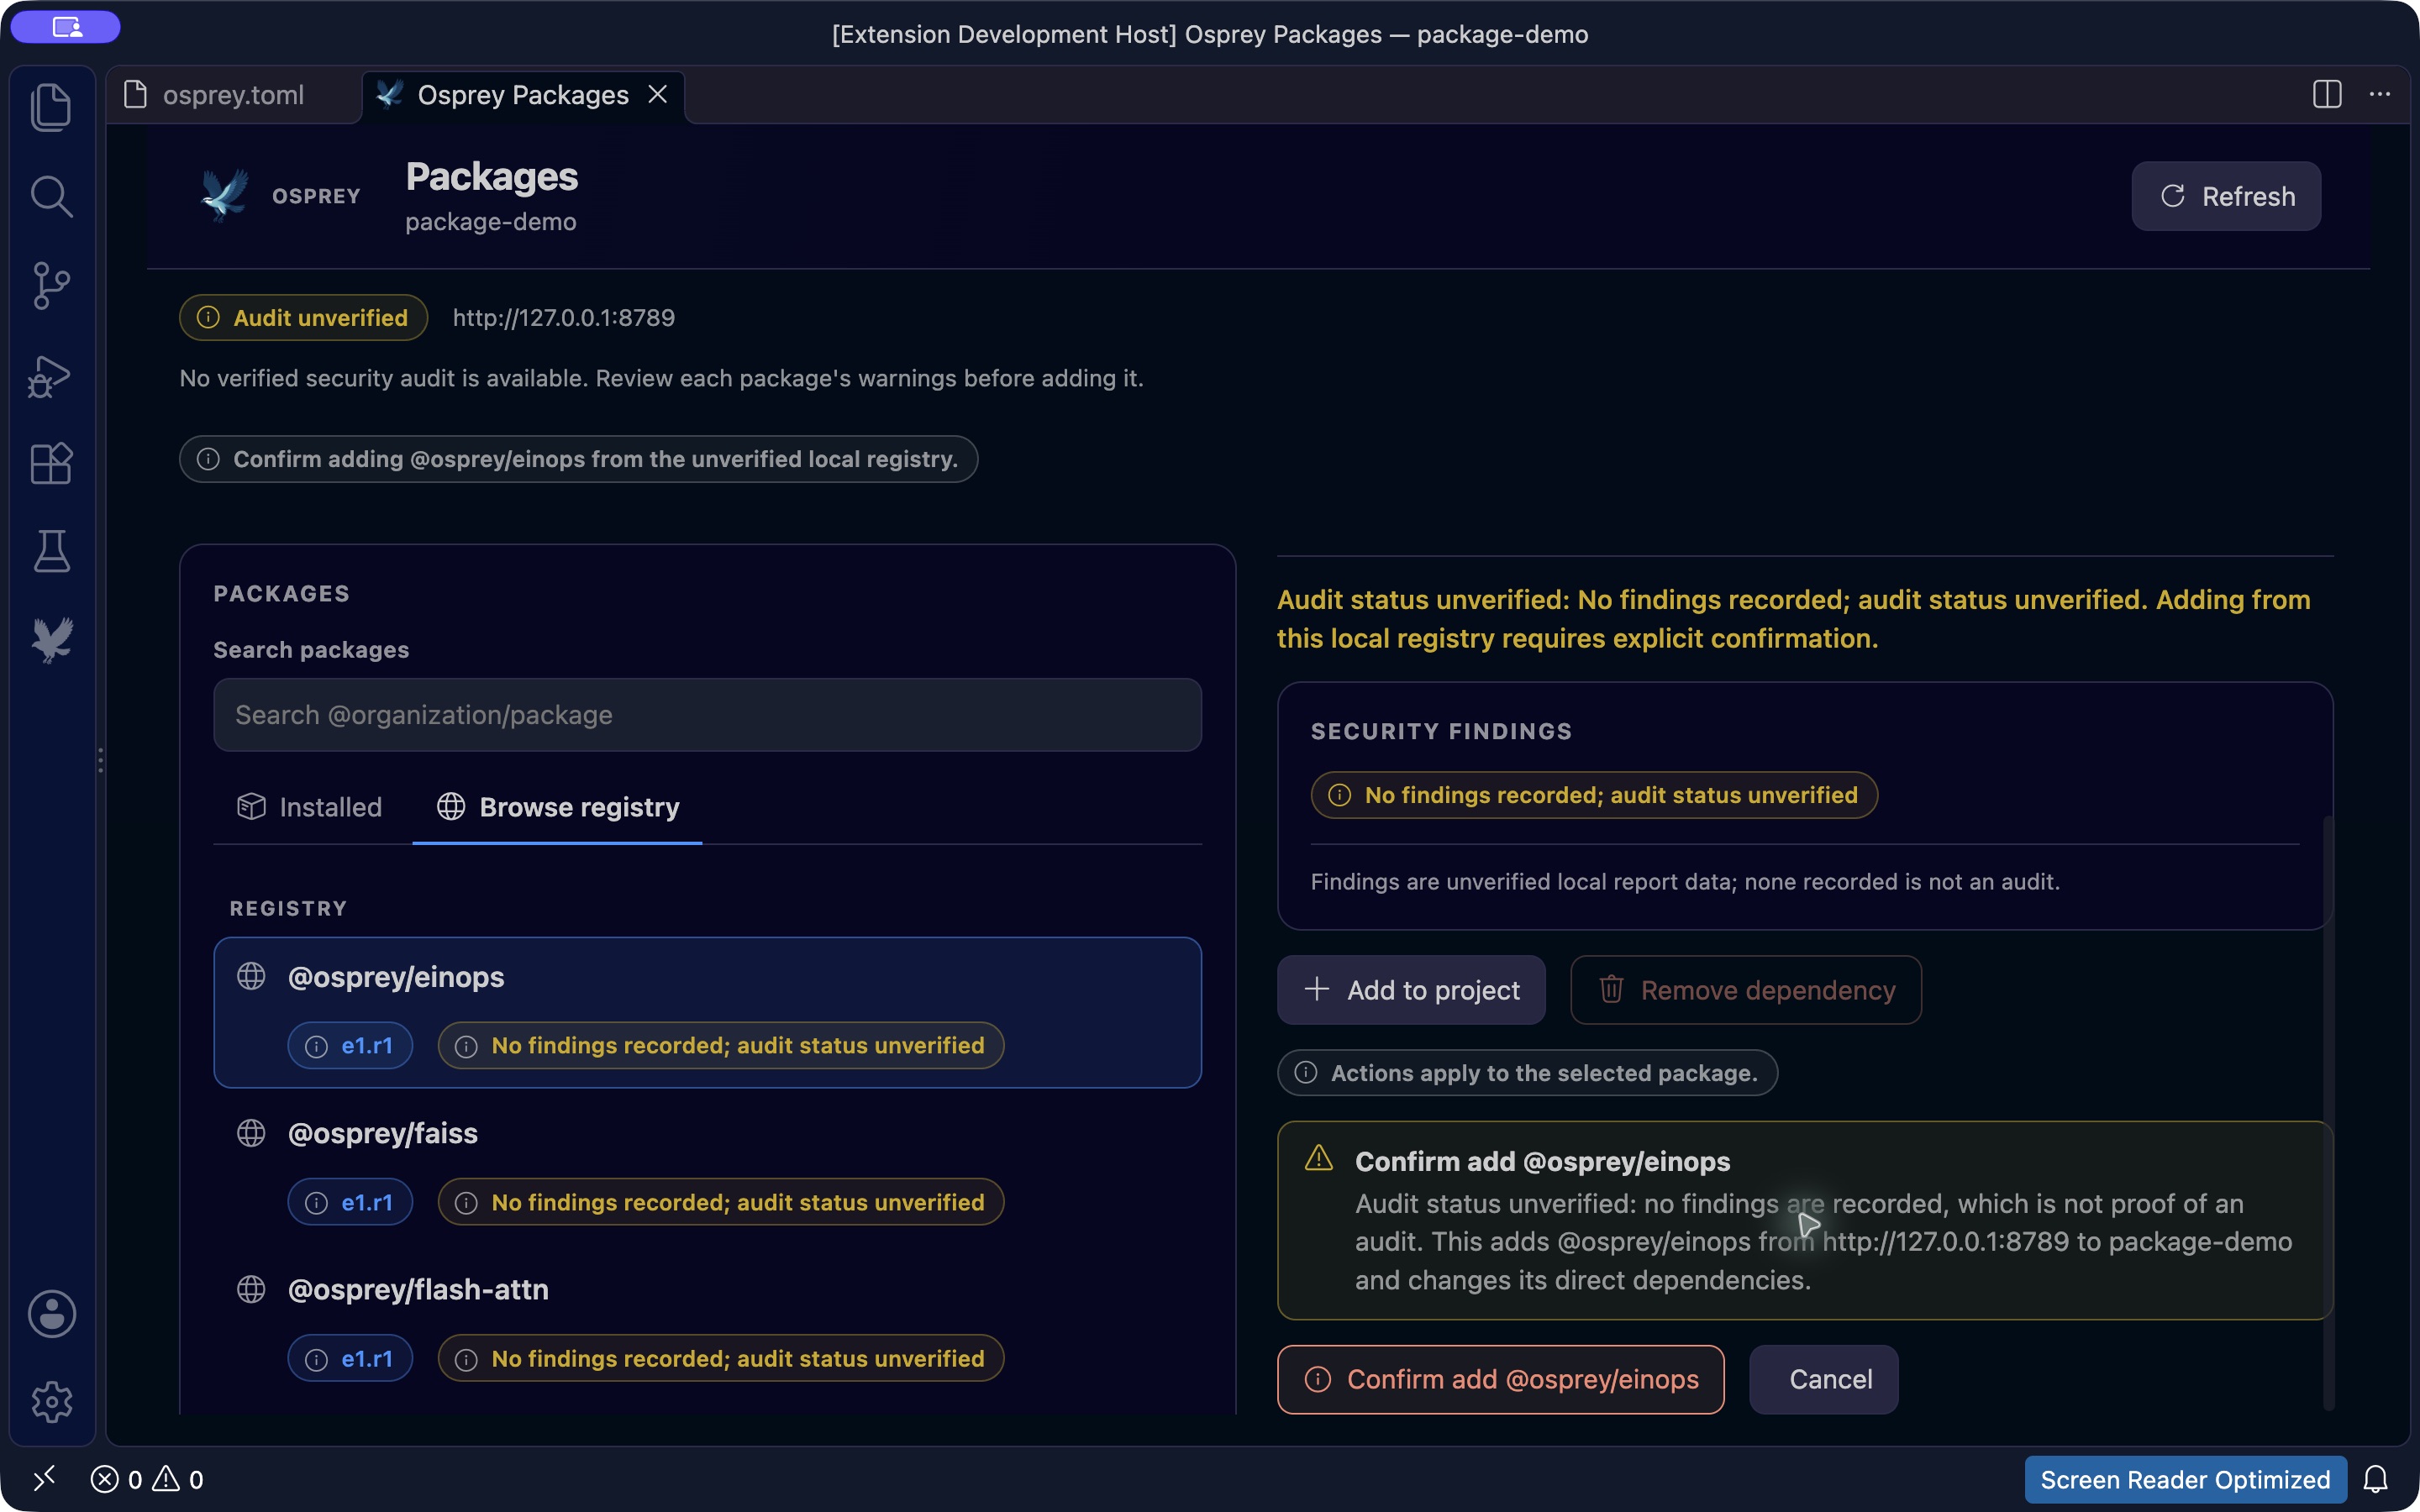Click the e1.r1 badge under @osprey/faiss
This screenshot has height=1512, width=2420.
(x=350, y=1202)
